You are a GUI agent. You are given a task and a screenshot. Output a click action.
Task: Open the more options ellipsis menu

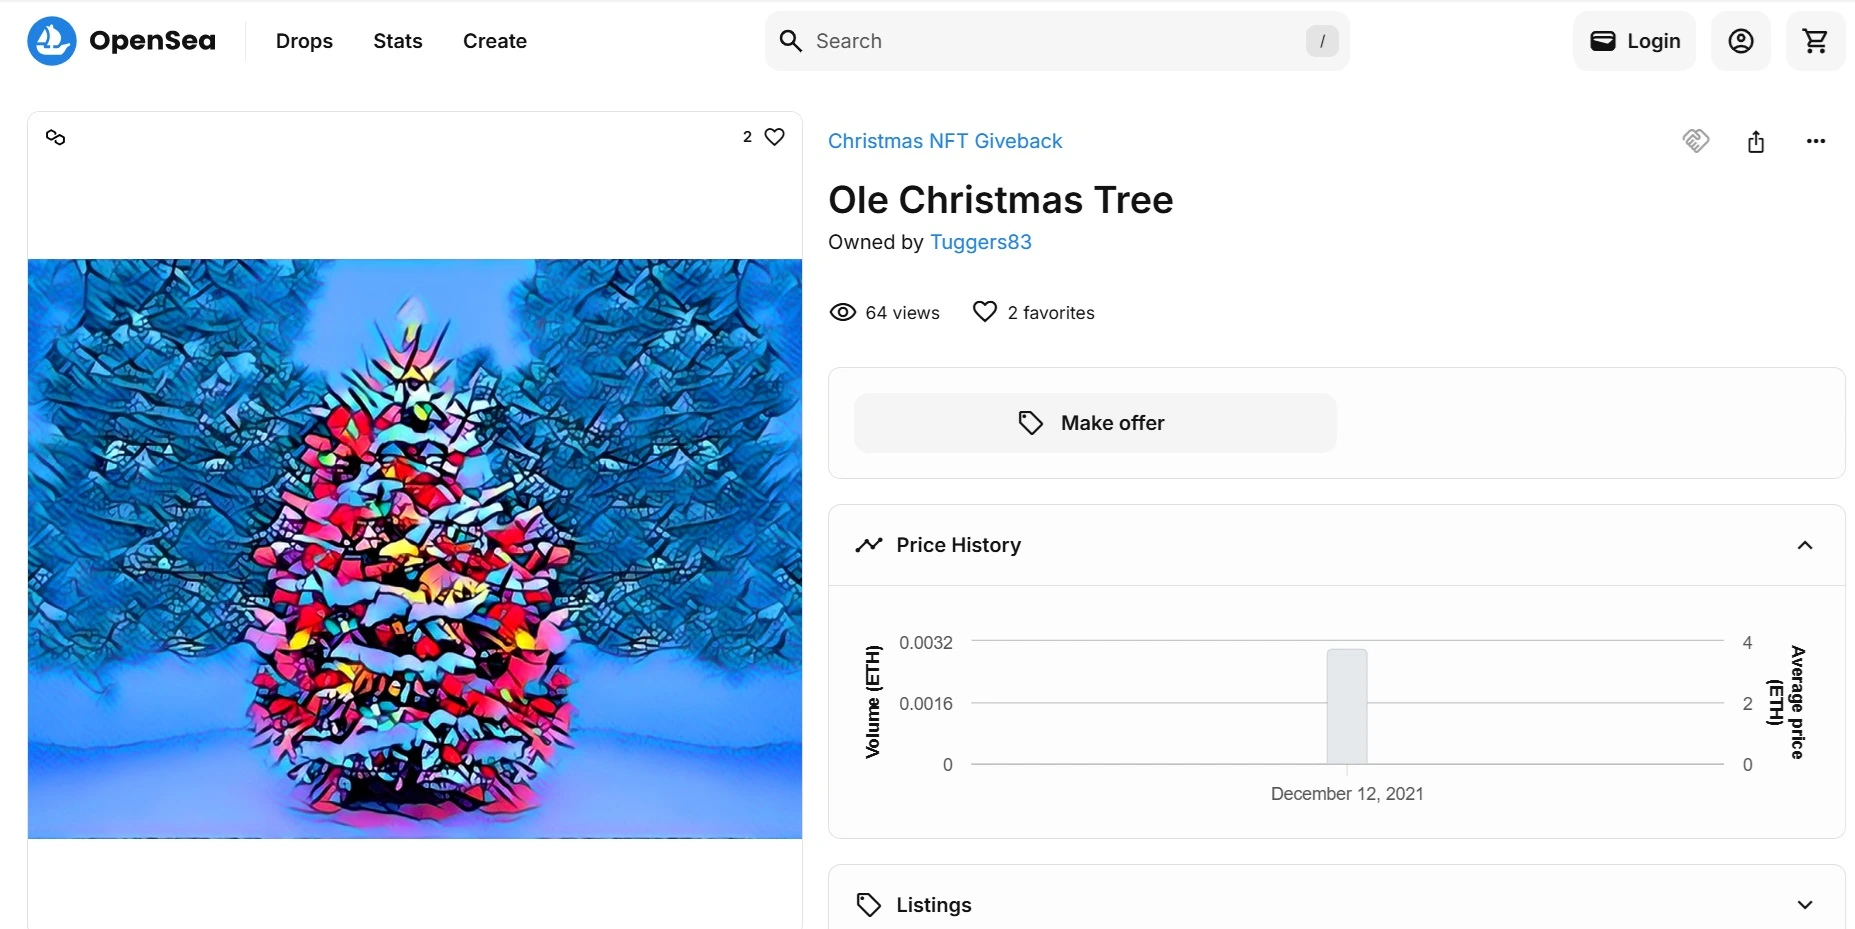pyautogui.click(x=1816, y=141)
